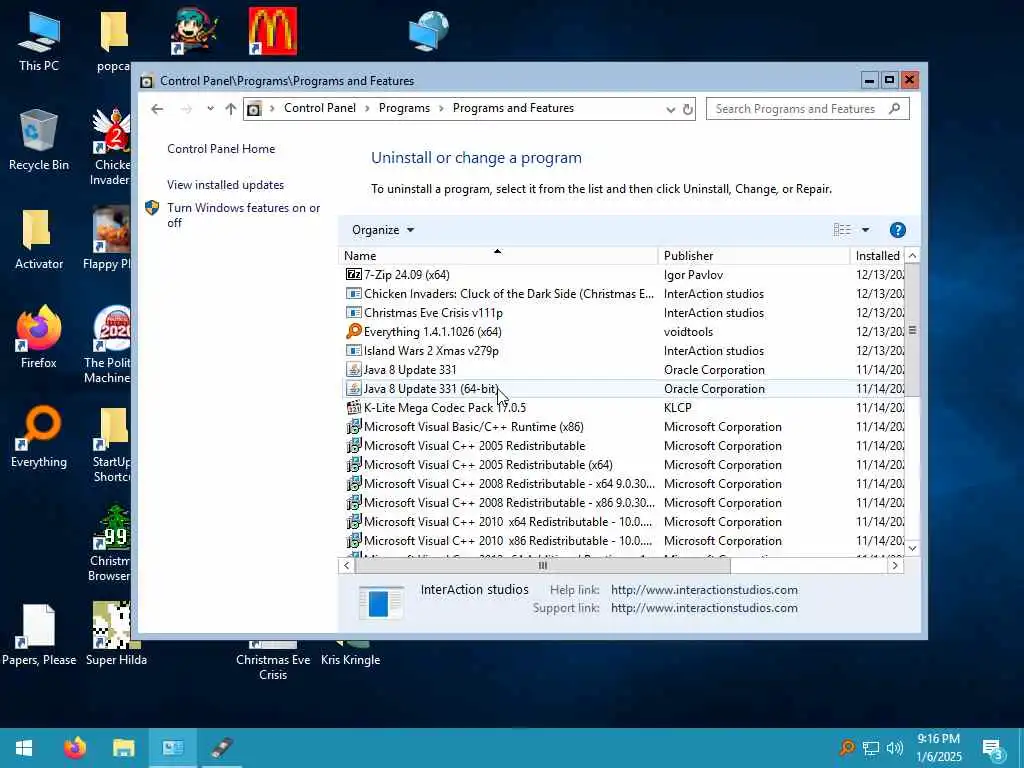
Task: Sort by the Installed On column header
Action: pyautogui.click(x=878, y=255)
